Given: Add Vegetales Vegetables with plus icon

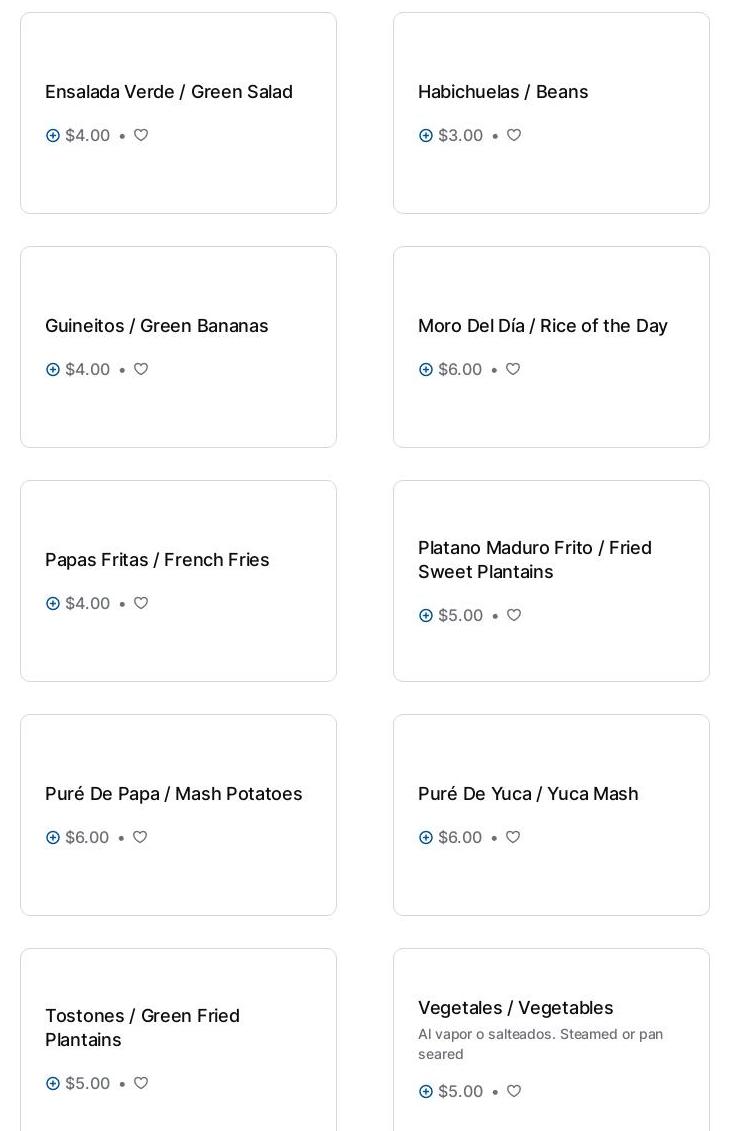Looking at the screenshot, I should (426, 1092).
